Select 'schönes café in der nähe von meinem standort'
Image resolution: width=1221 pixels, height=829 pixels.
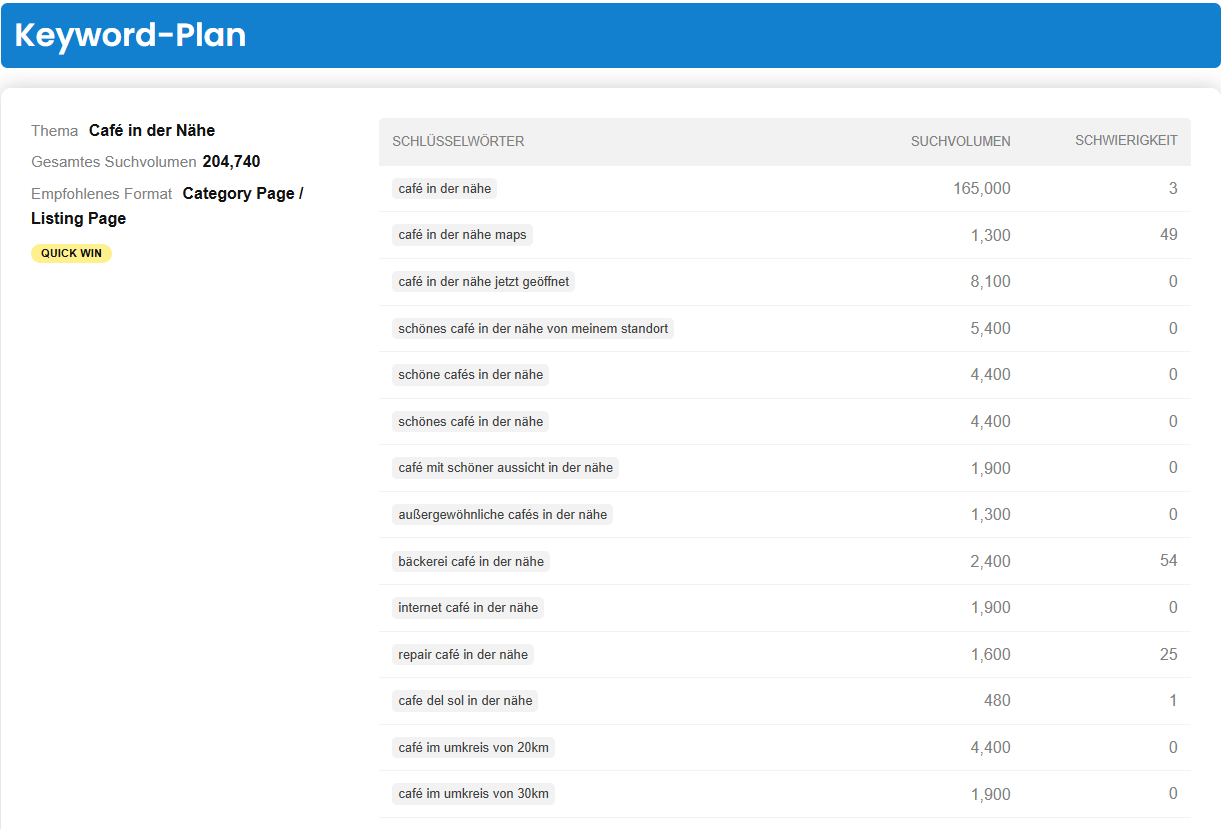(x=533, y=328)
